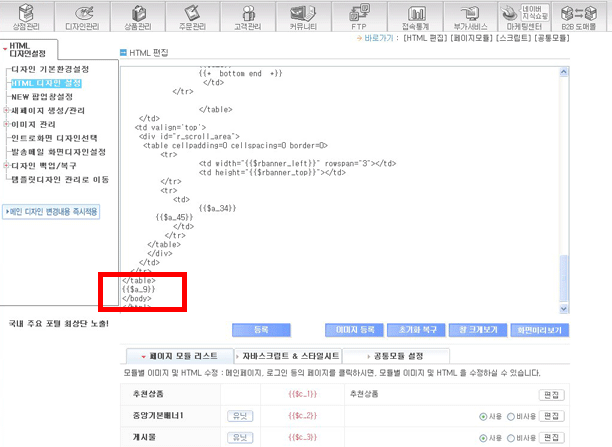The height and width of the screenshot is (447, 612).
Task: Expand the 디자인 백업/복구 tree node
Action: [6, 165]
